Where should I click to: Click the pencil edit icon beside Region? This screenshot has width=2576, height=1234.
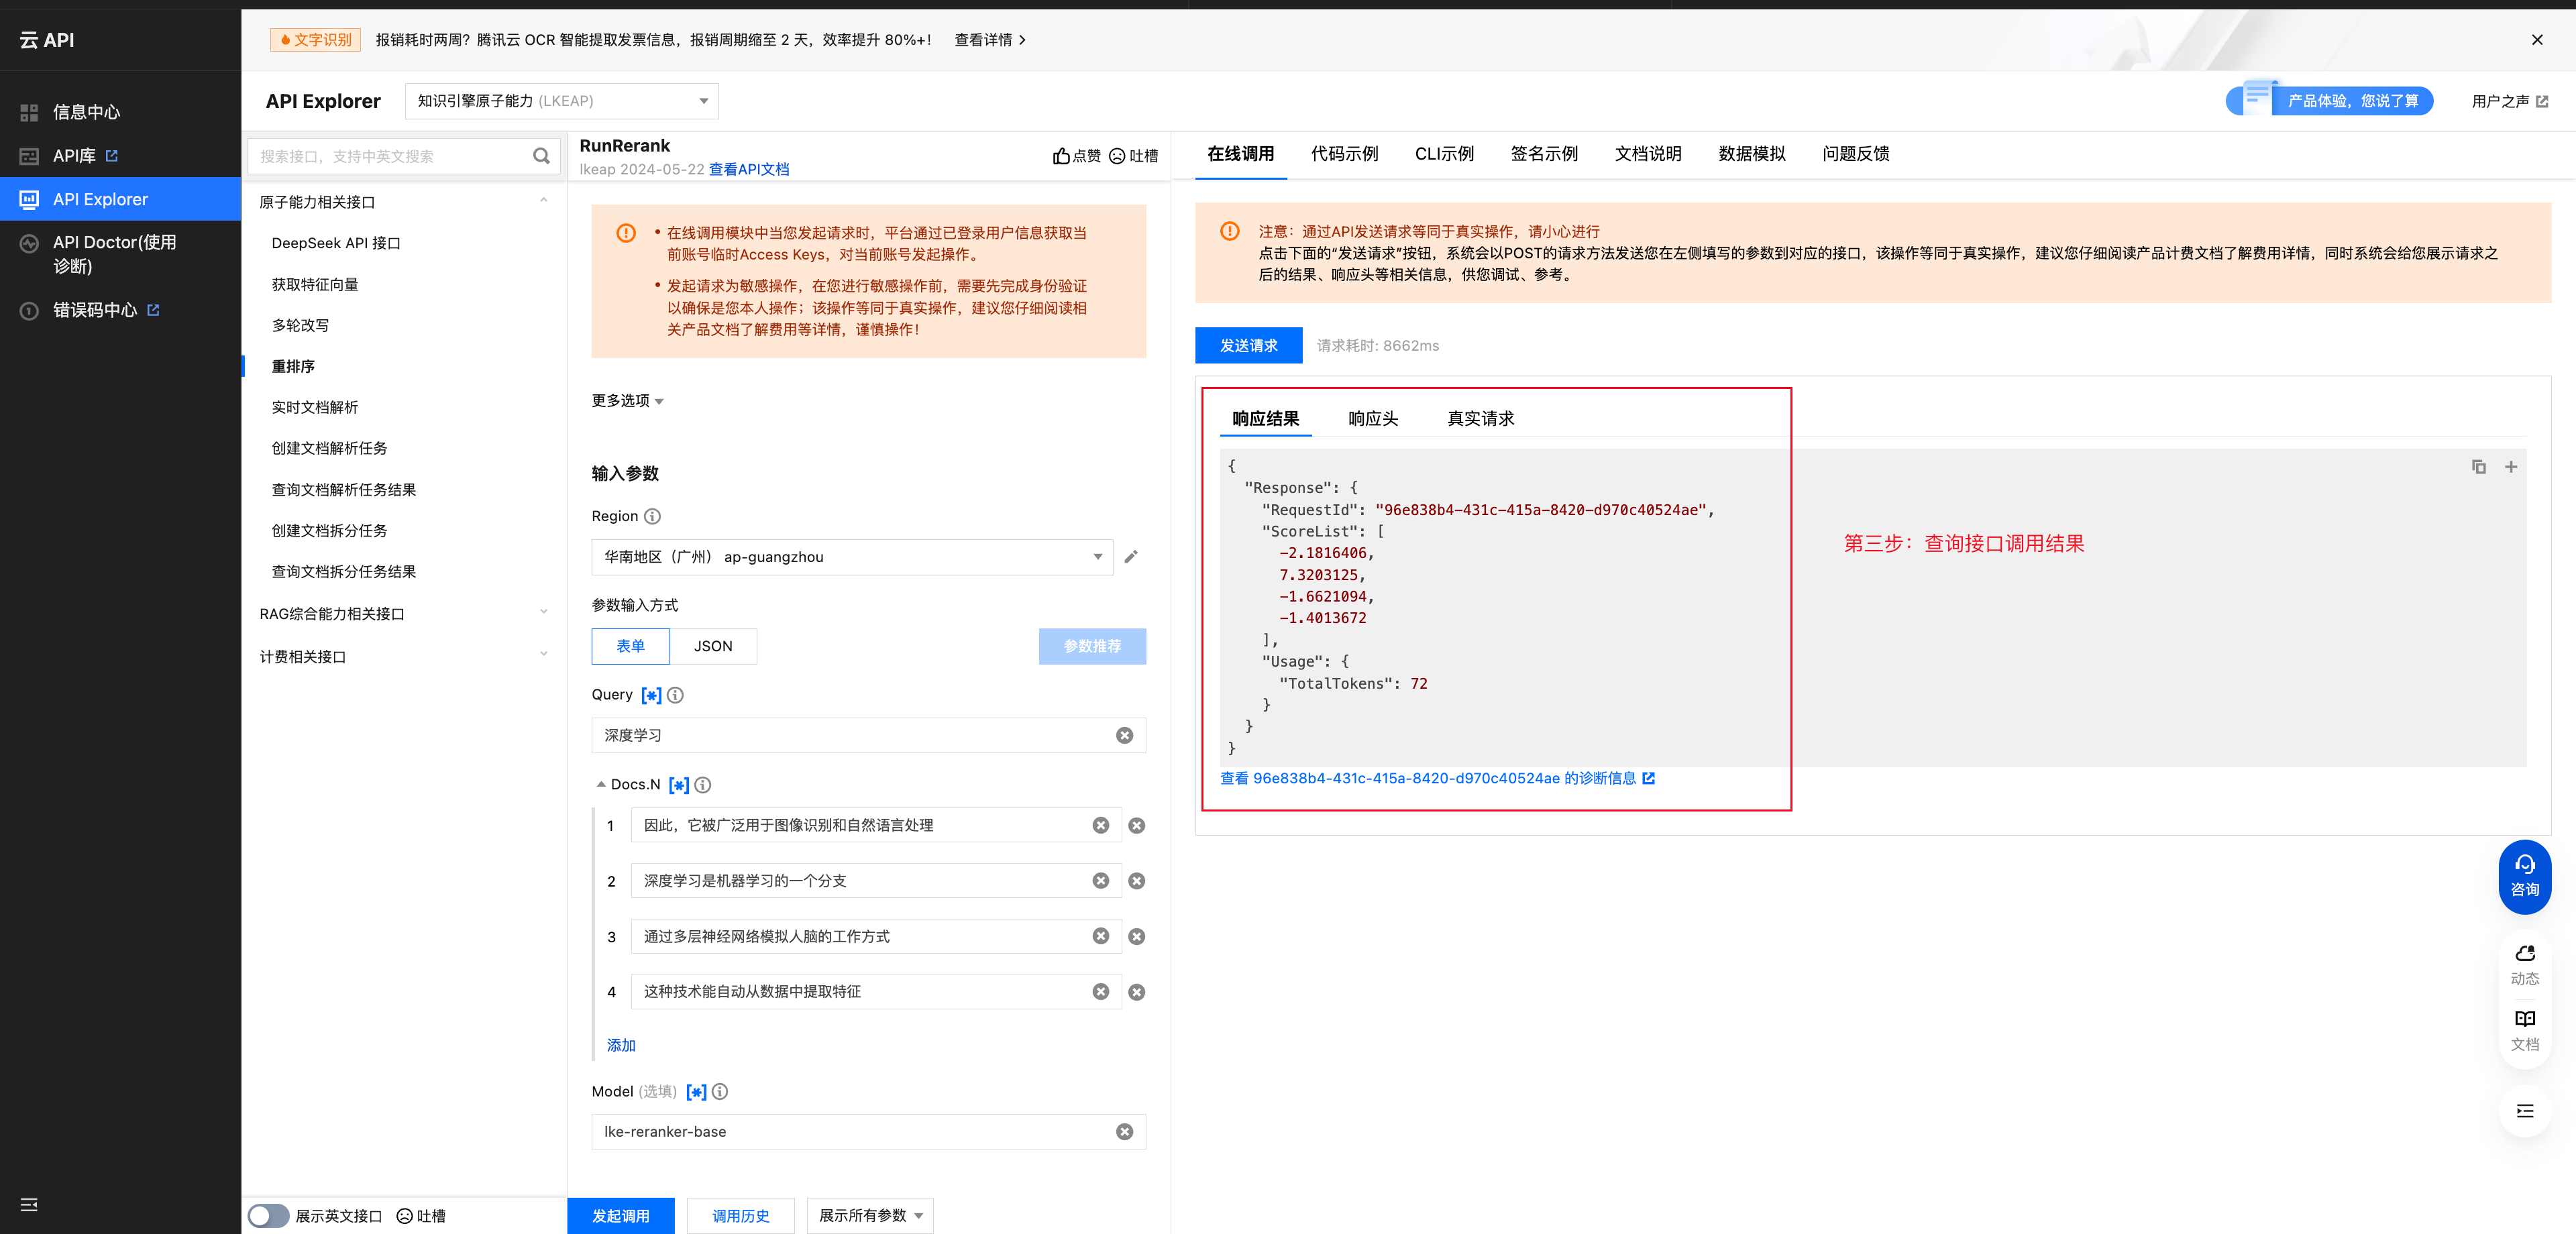coord(1131,557)
